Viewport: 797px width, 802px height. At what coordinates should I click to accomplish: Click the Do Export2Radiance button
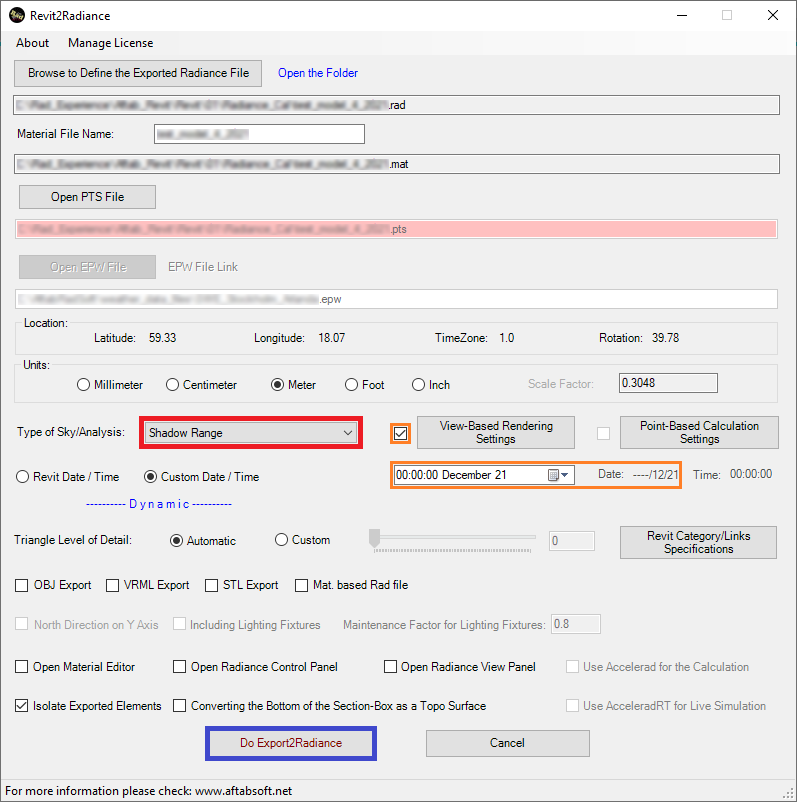[291, 743]
